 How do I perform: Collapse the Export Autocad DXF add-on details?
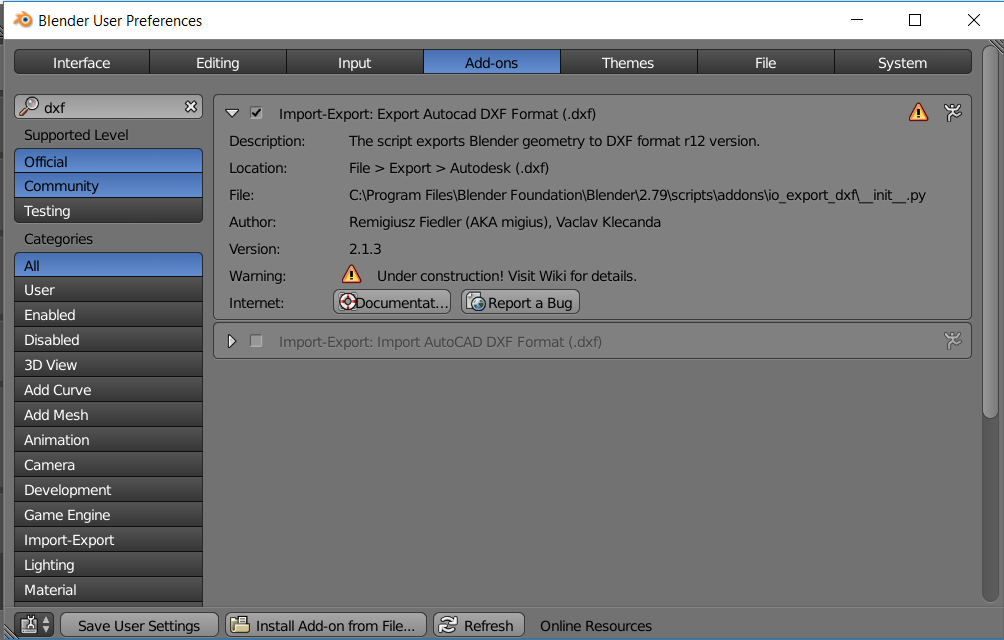pos(232,113)
